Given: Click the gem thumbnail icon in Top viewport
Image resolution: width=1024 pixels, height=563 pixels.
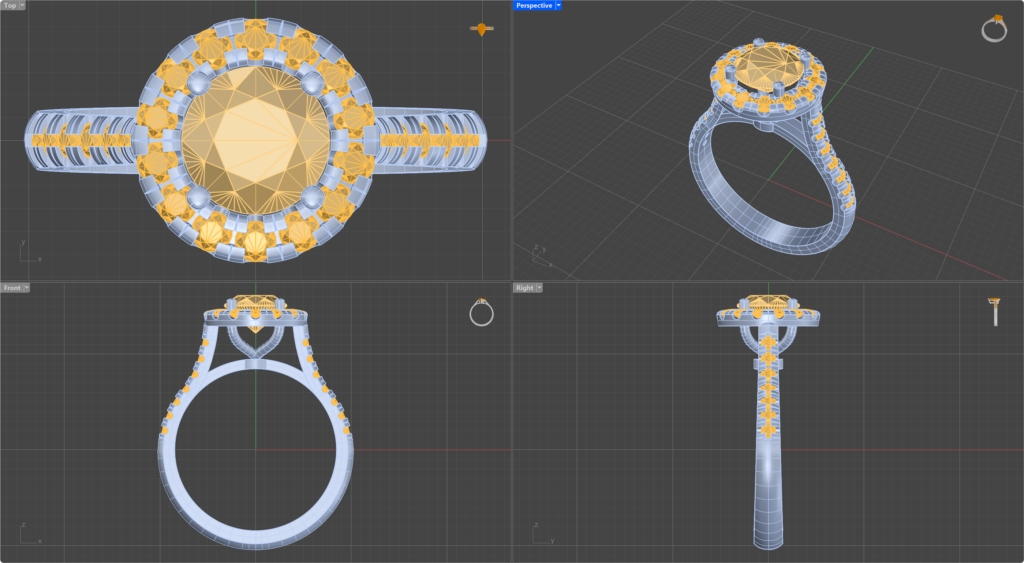Looking at the screenshot, I should [483, 29].
